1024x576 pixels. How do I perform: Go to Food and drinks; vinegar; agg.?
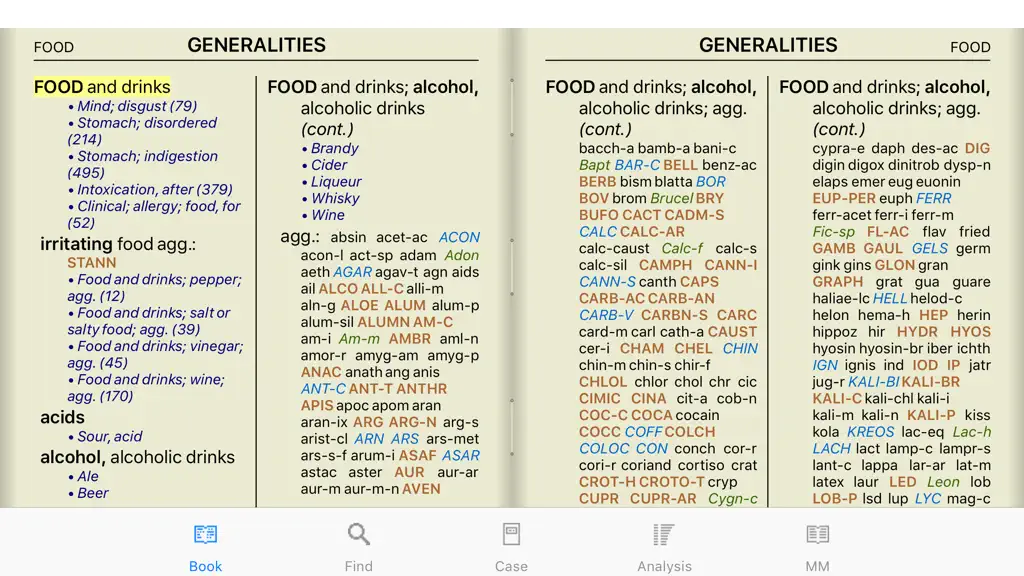(155, 354)
